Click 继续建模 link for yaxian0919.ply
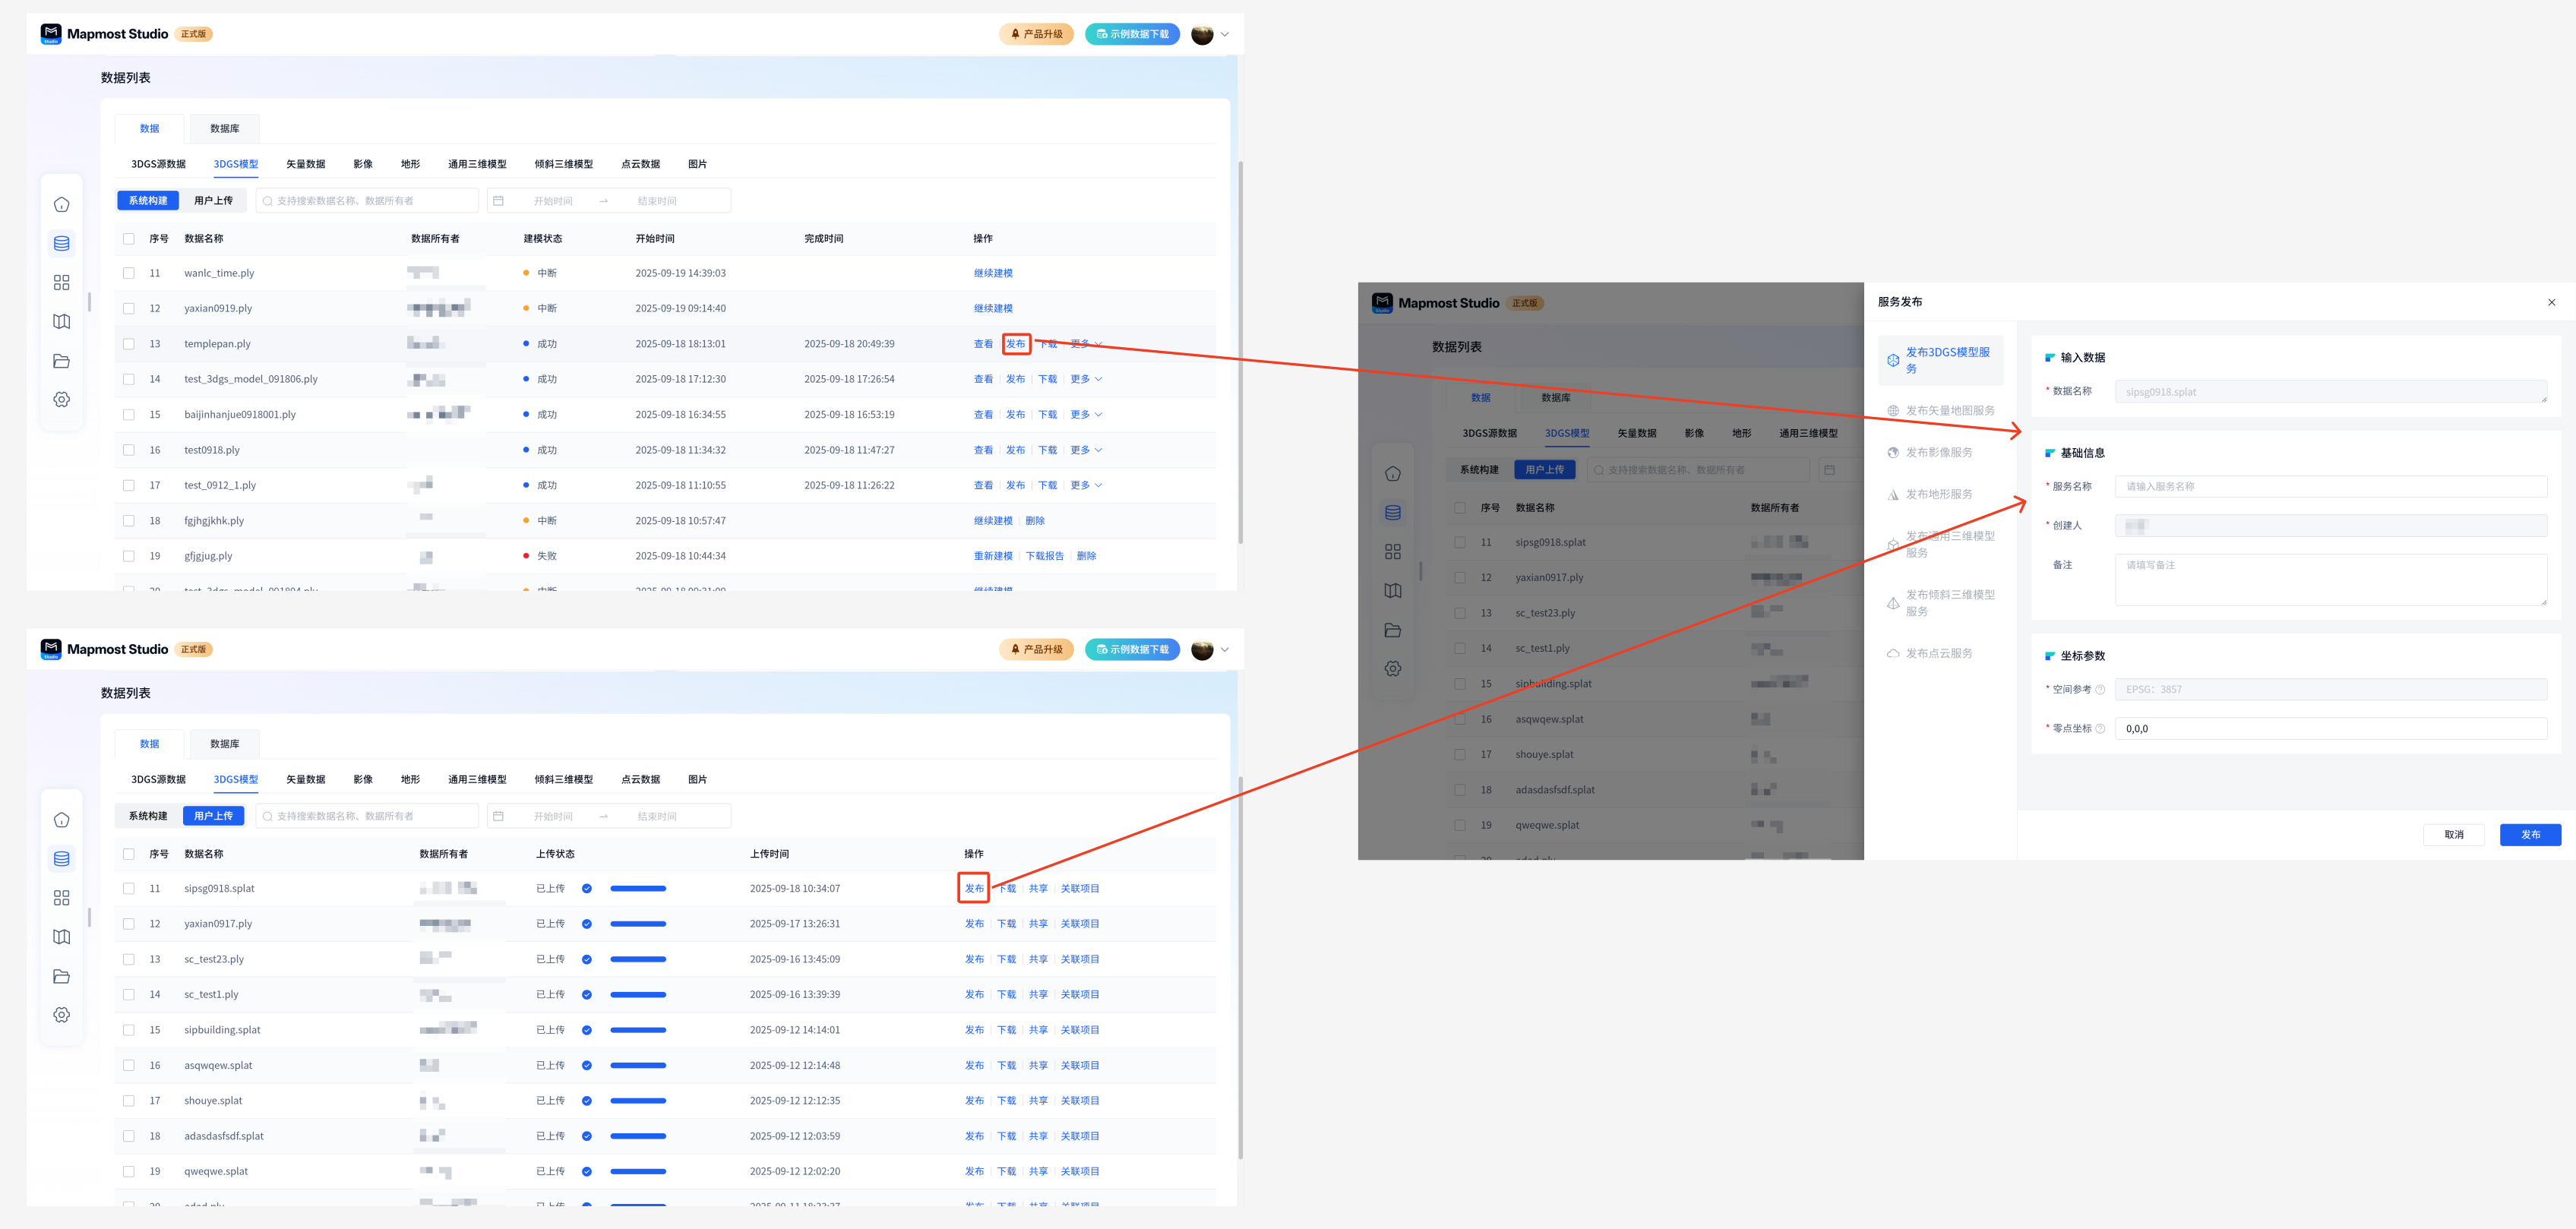 pos(992,308)
